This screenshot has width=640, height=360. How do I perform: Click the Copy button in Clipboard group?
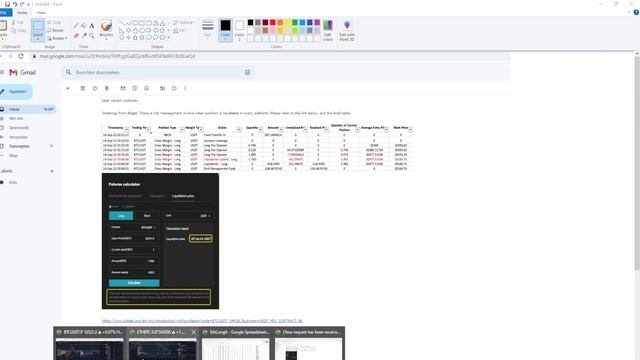pos(18,31)
